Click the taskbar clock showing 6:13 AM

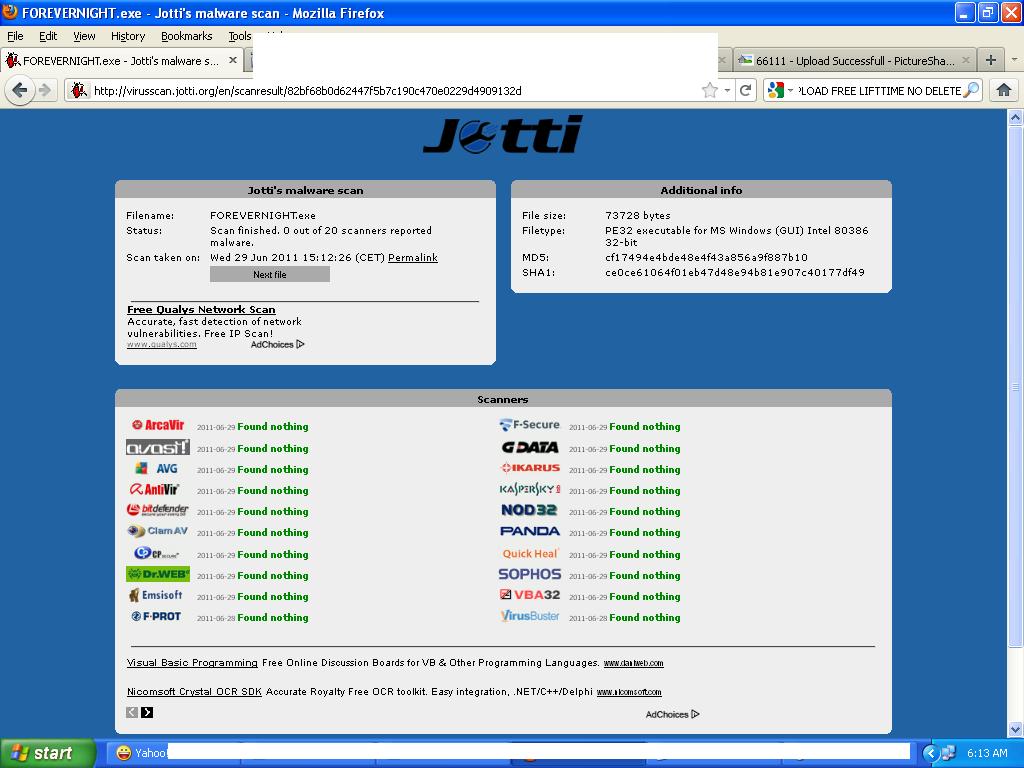(987, 753)
